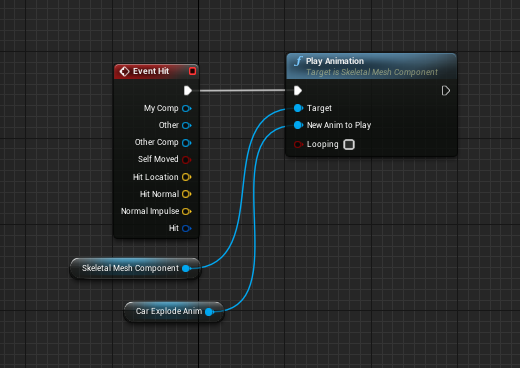Click the 'Hit Location' label
Image resolution: width=520 pixels, height=368 pixels.
pos(155,177)
